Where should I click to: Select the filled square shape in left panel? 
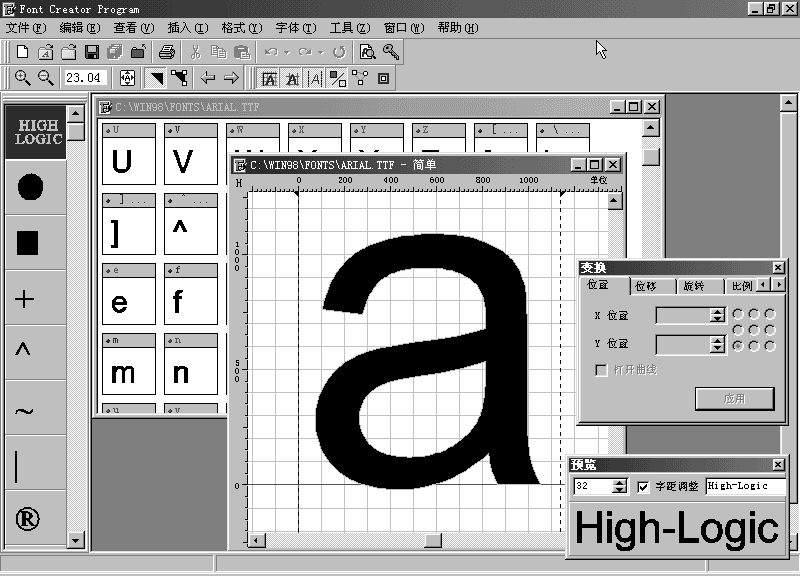point(28,242)
